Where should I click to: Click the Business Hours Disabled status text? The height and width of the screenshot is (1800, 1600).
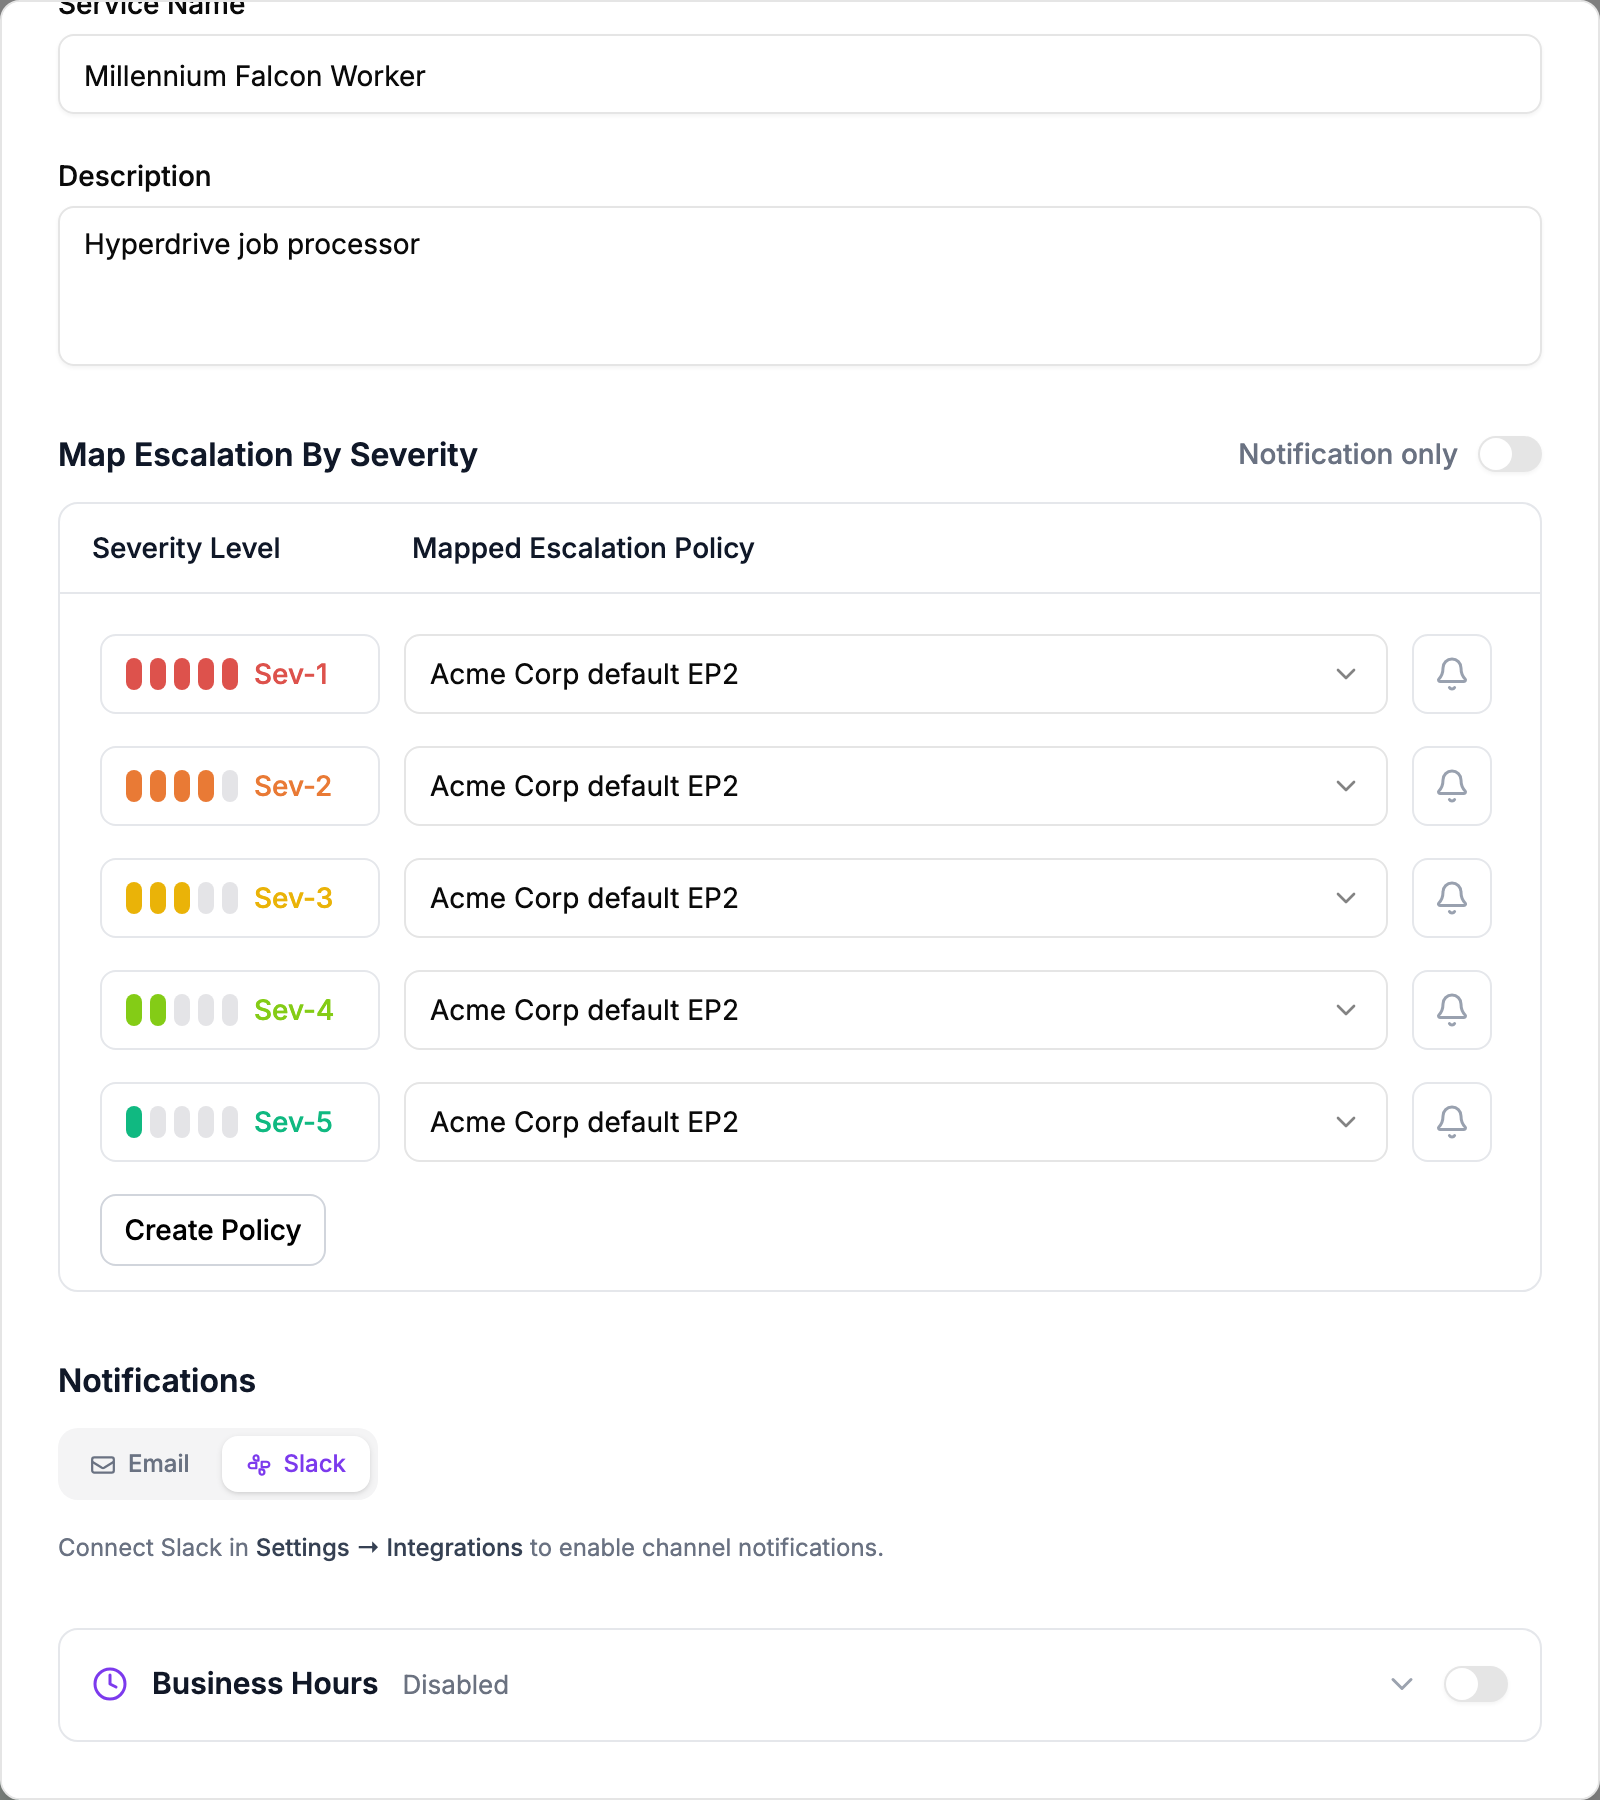[455, 1685]
